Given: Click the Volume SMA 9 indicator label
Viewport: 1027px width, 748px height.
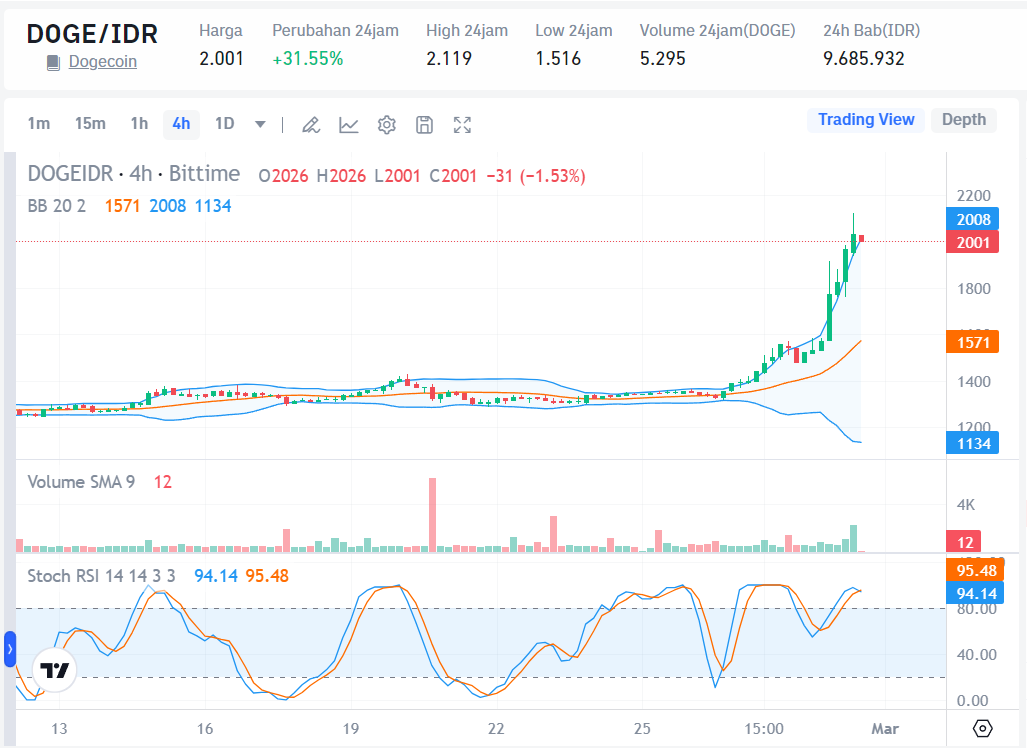Looking at the screenshot, I should 81,482.
